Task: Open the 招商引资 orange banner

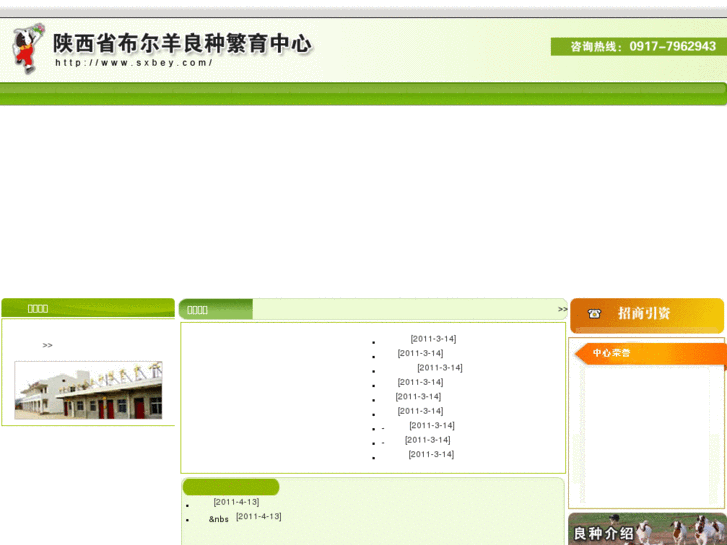Action: [x=647, y=315]
